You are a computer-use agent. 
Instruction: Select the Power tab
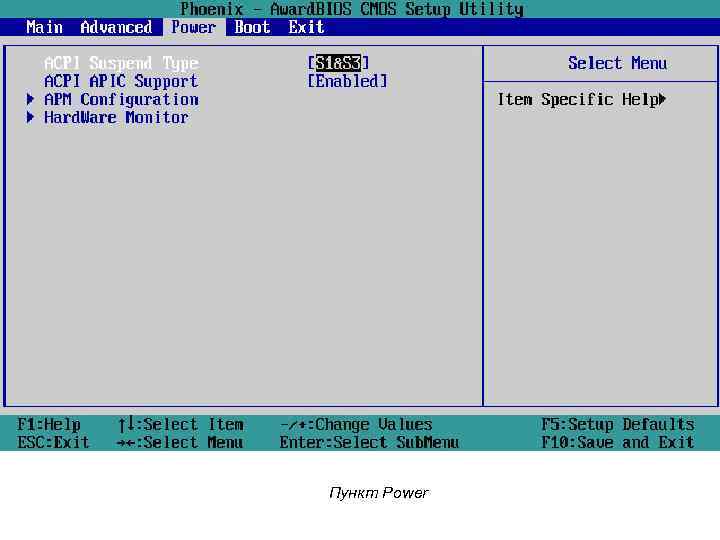(194, 27)
